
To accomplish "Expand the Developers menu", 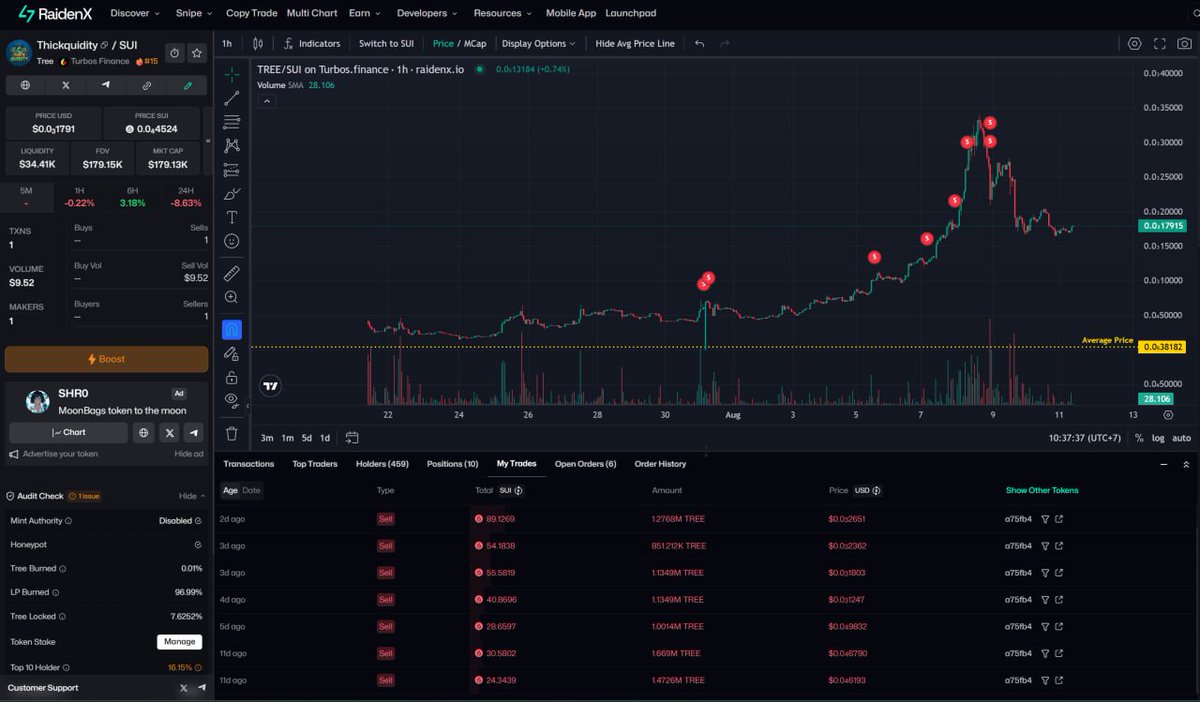I will pyautogui.click(x=427, y=13).
